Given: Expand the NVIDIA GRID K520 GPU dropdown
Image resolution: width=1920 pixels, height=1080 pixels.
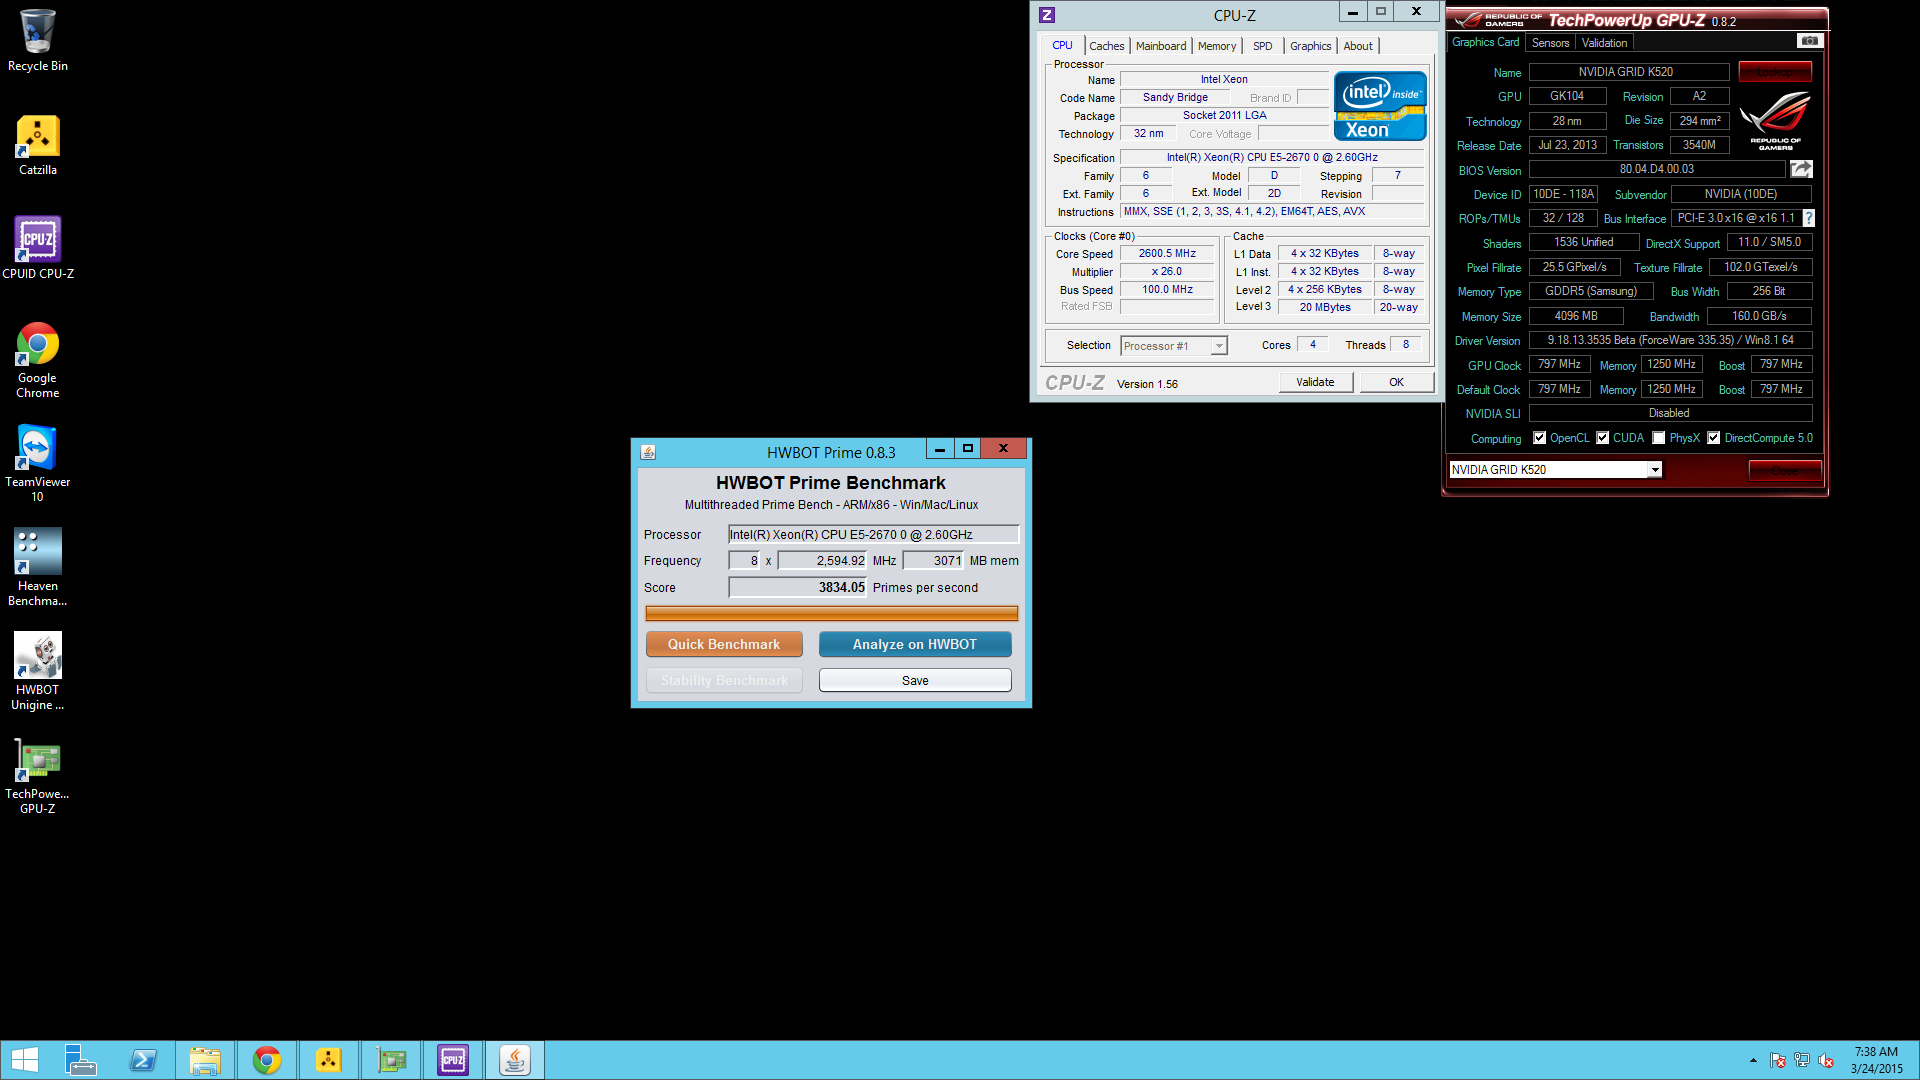Looking at the screenshot, I should pos(1655,470).
